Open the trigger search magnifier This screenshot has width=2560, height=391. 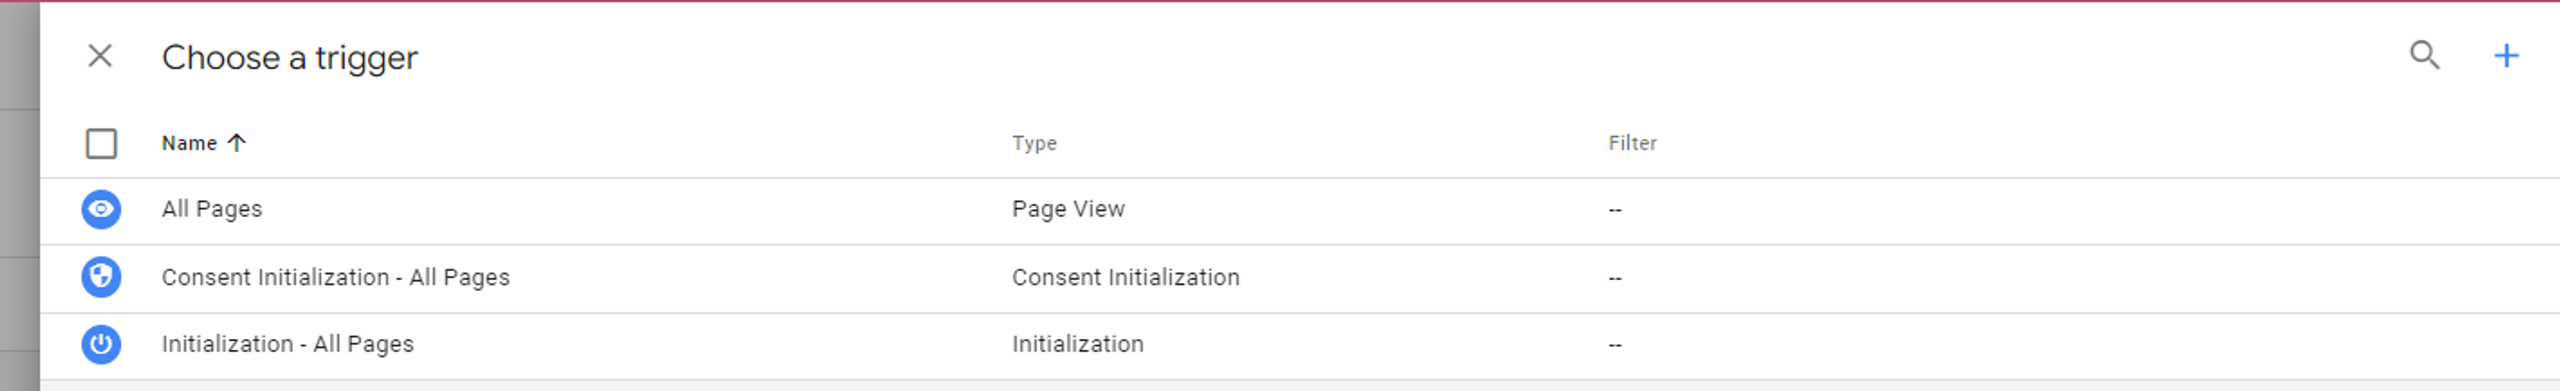pyautogui.click(x=2424, y=55)
